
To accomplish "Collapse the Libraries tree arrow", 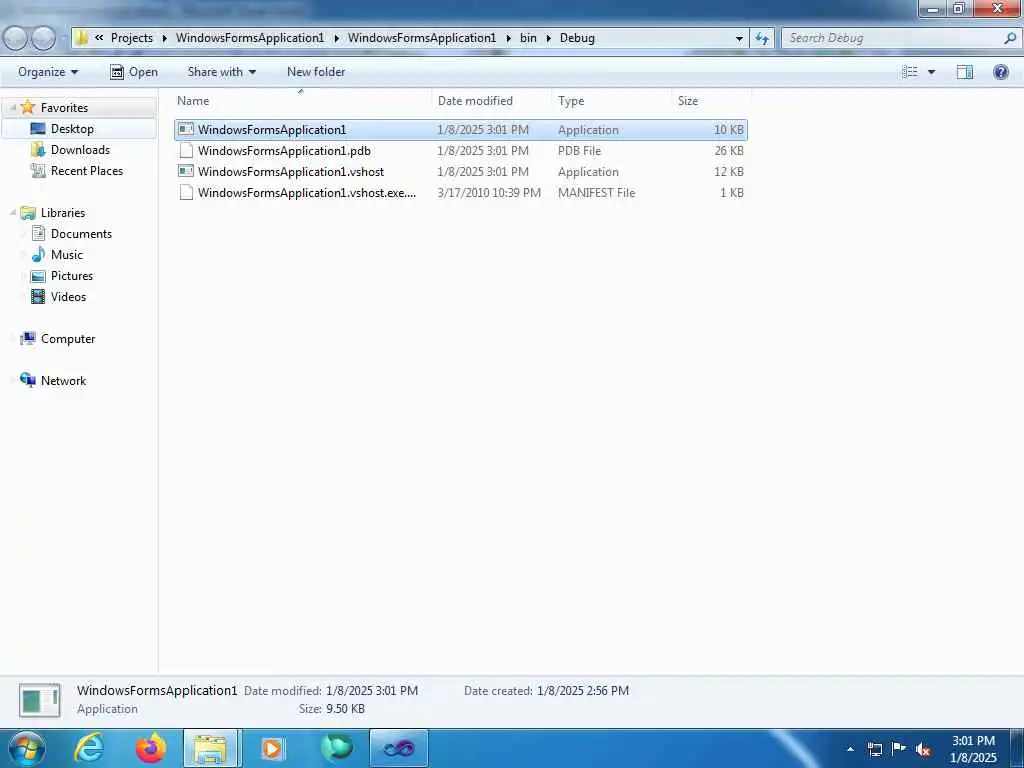I will point(12,212).
